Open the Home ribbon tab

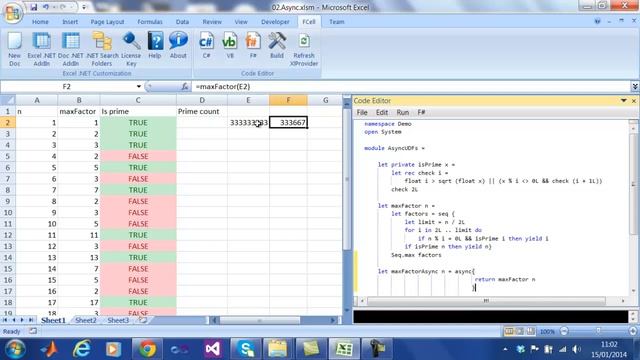pyautogui.click(x=40, y=22)
